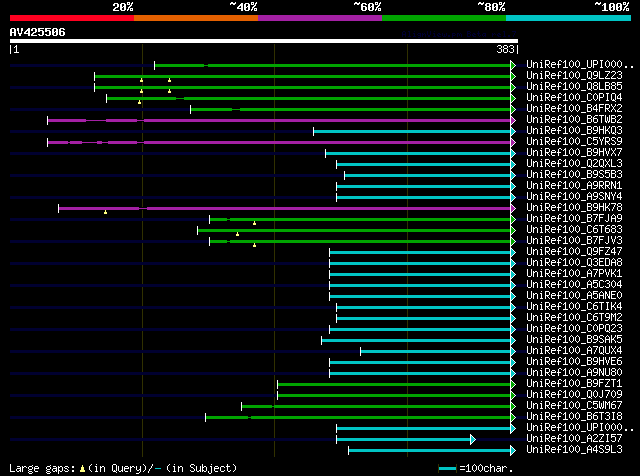Click the cyan ~100% legend segment
The image size is (640, 476).
point(569,18)
